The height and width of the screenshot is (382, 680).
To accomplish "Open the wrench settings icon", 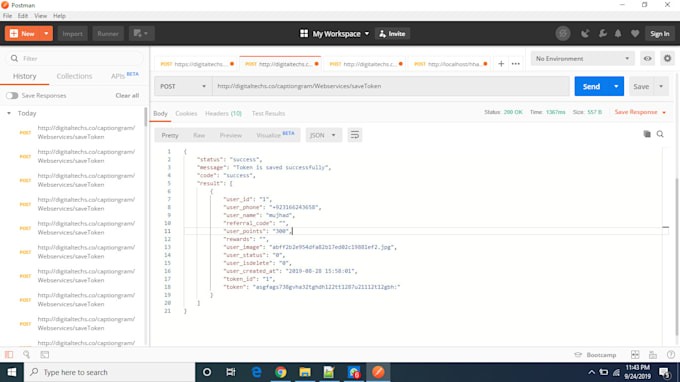I will (x=602, y=33).
